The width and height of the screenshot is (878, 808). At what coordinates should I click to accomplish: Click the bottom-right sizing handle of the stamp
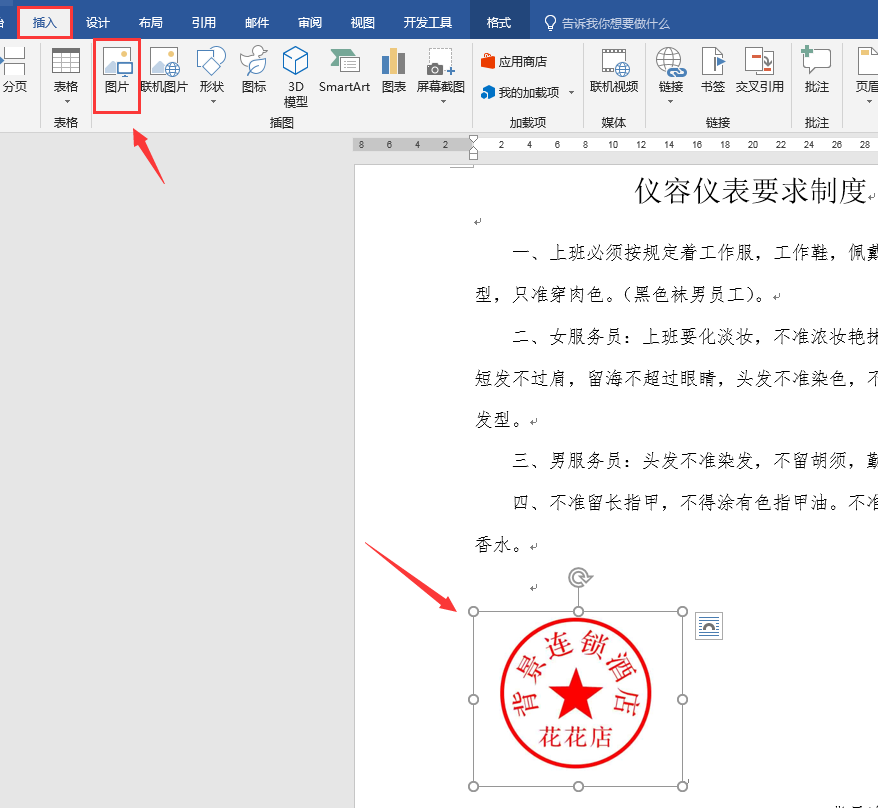pyautogui.click(x=682, y=786)
